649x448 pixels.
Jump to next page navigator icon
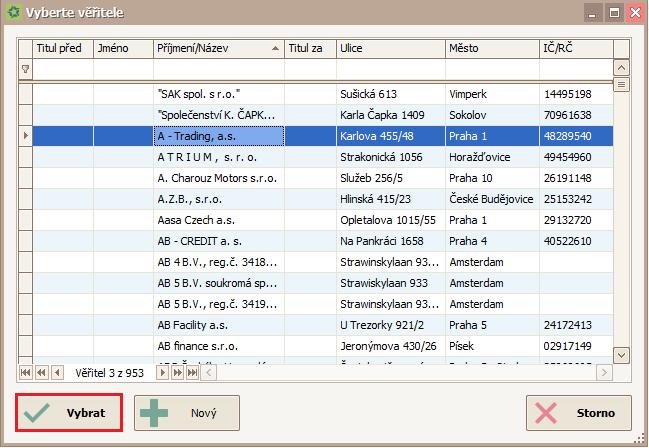coord(177,373)
